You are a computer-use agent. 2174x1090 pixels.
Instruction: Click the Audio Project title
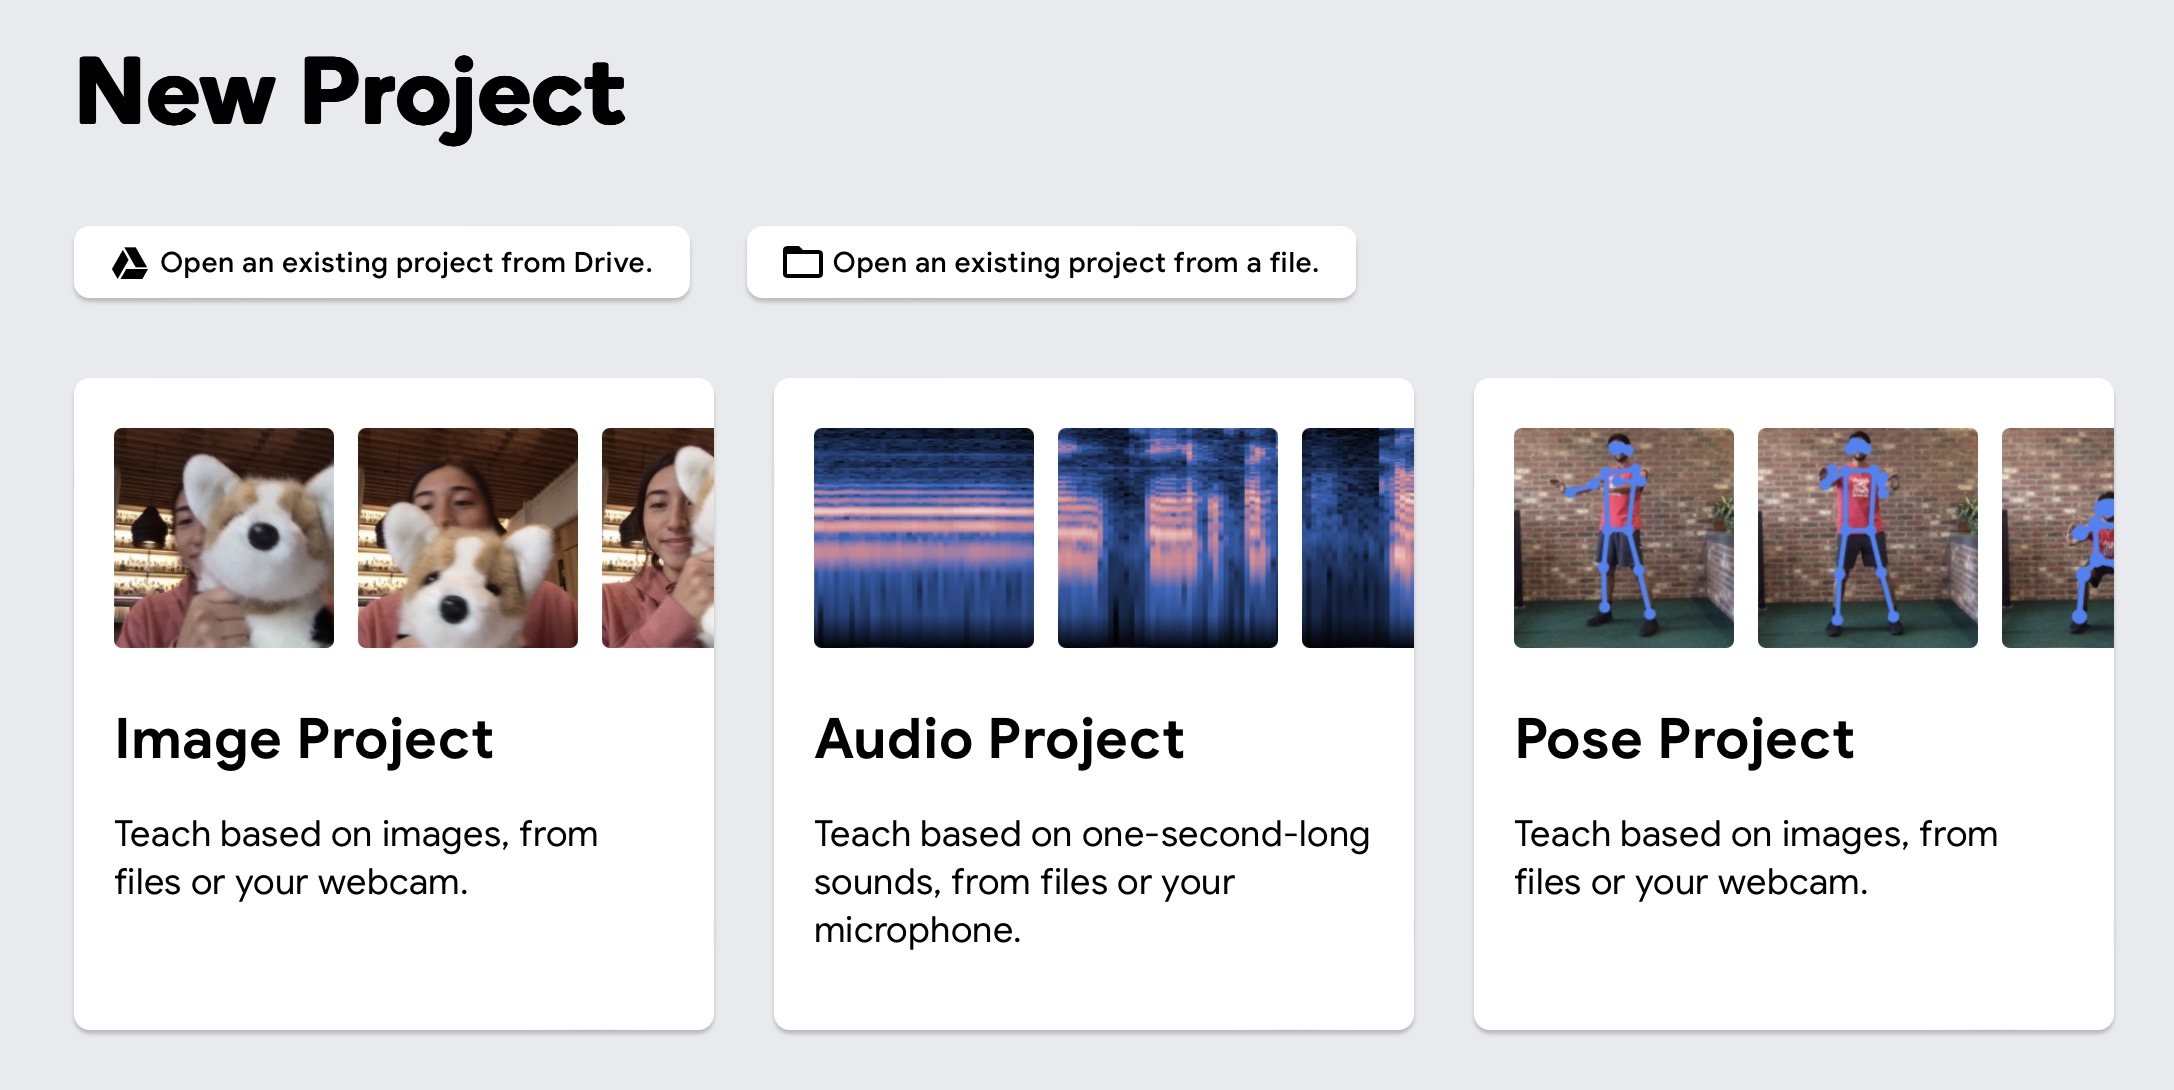tap(999, 740)
